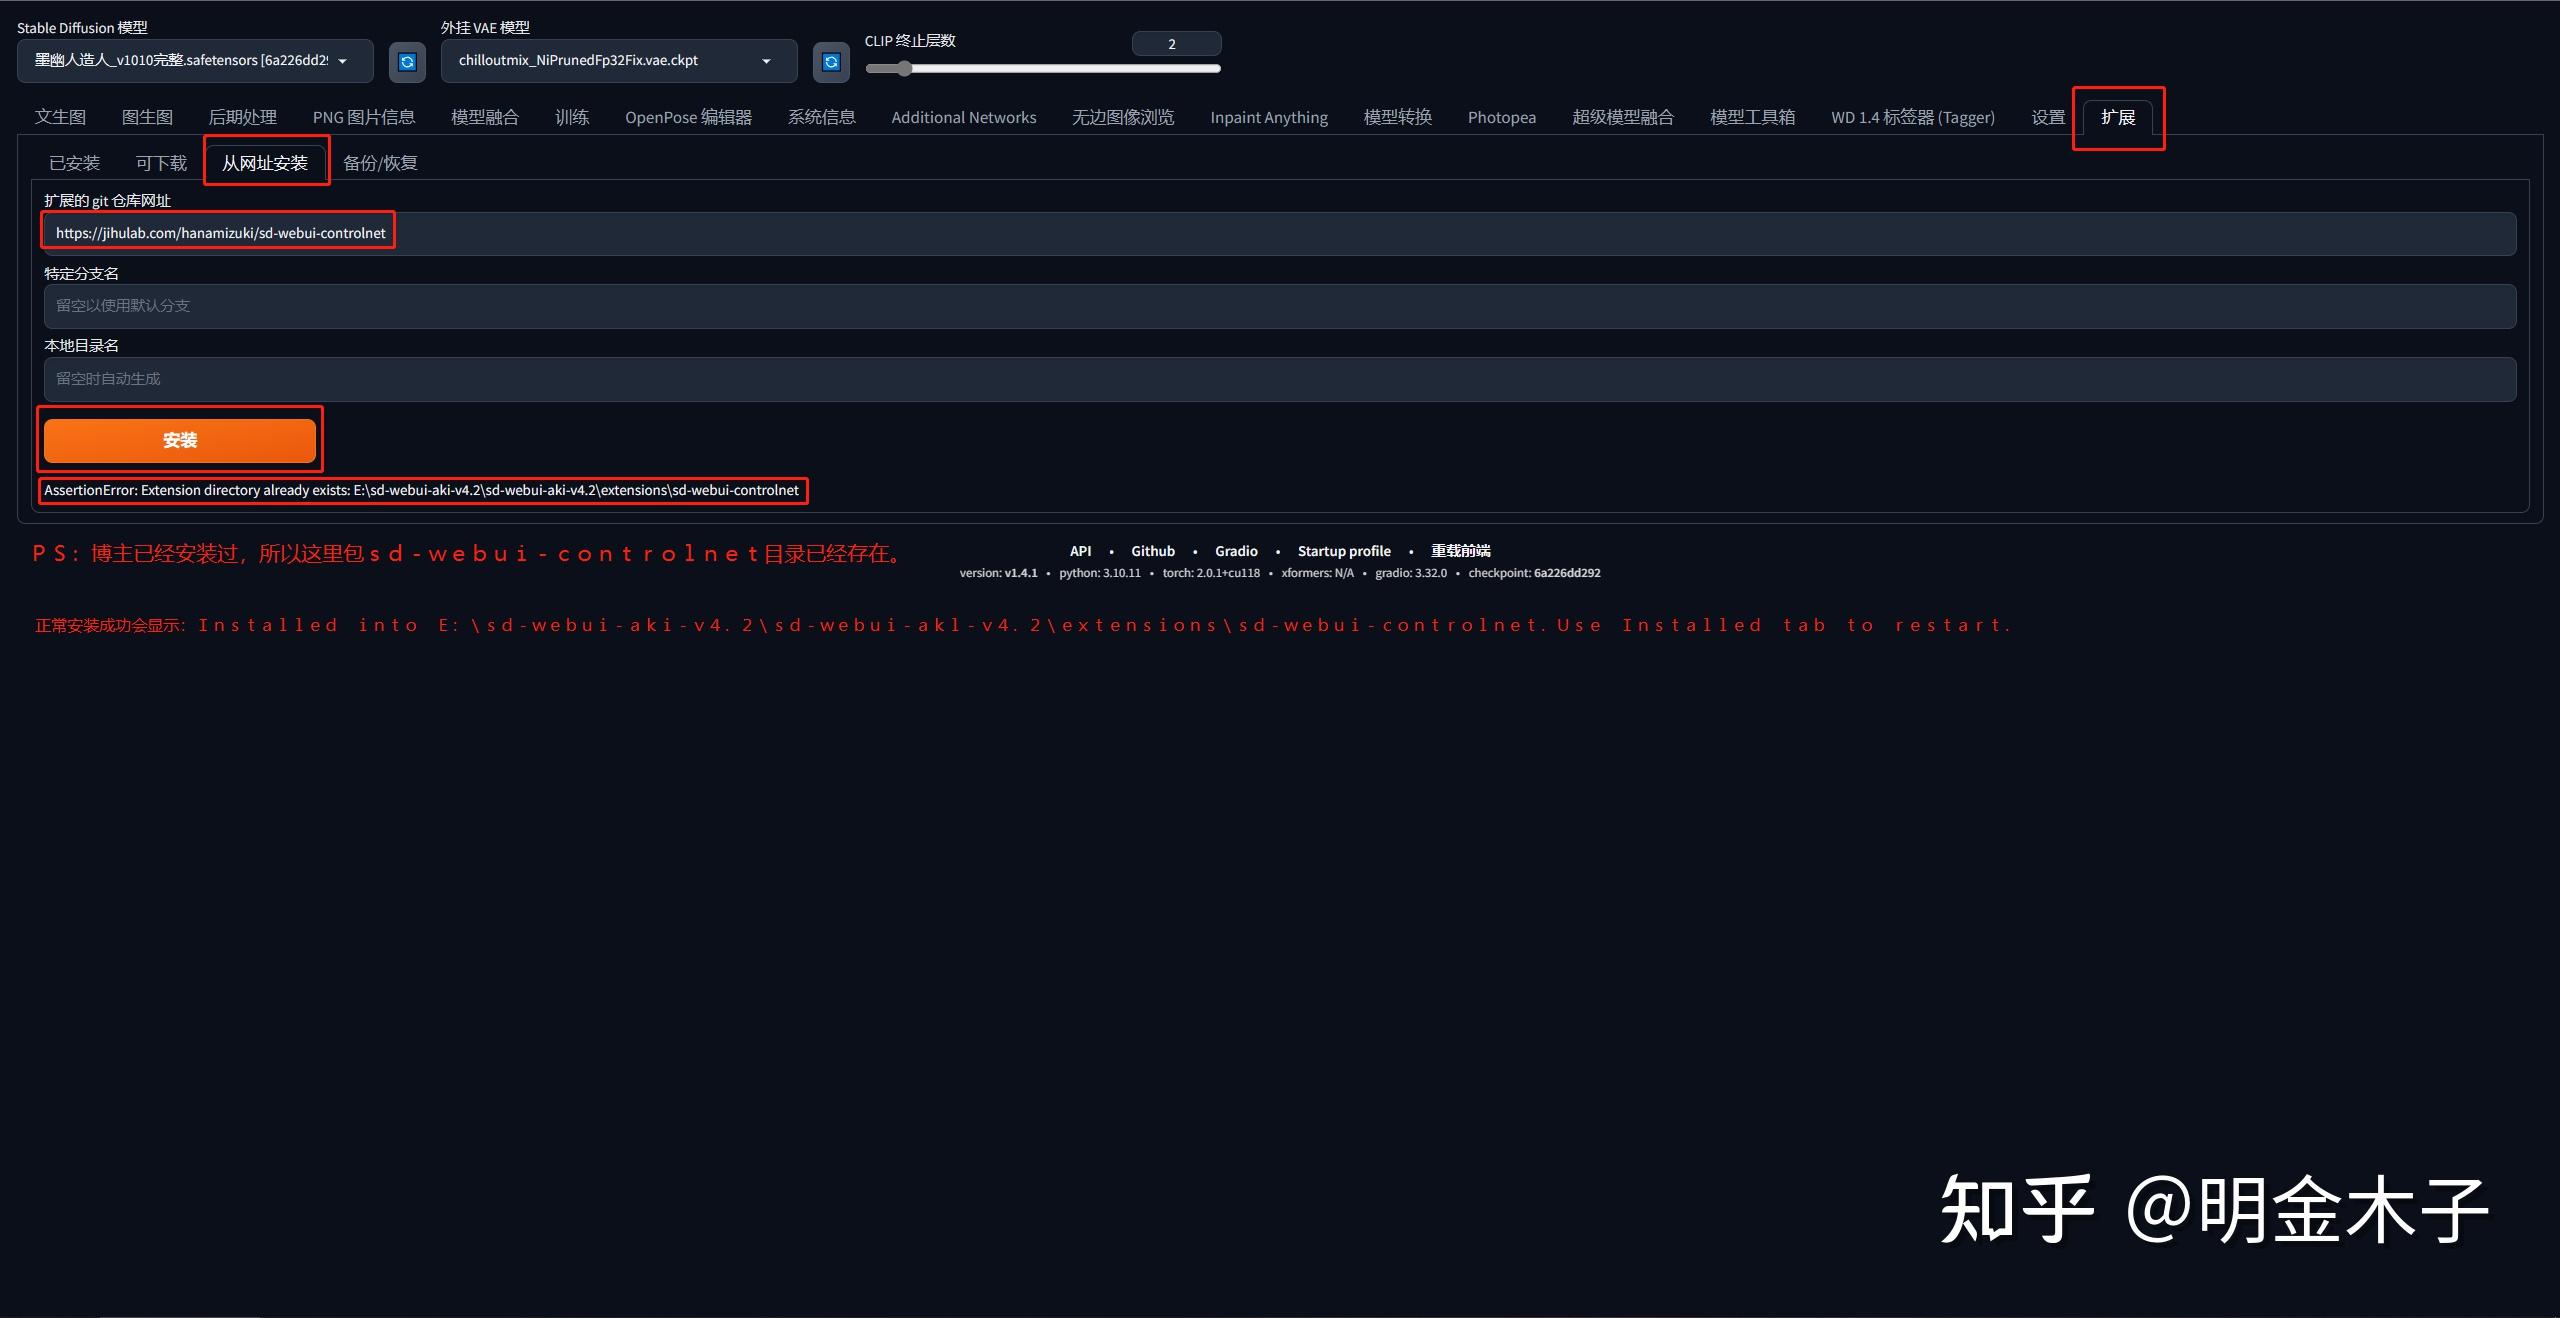Click the Startup profile link
Image resolution: width=2560 pixels, height=1318 pixels.
[x=1343, y=551]
